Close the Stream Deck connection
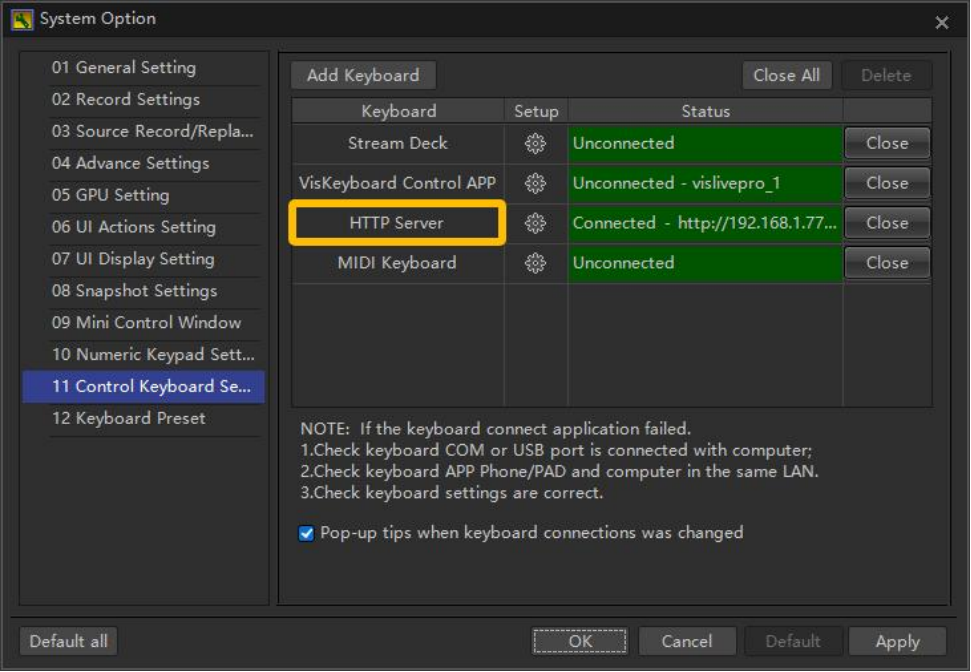Screen dimensions: 971x672 tap(886, 143)
